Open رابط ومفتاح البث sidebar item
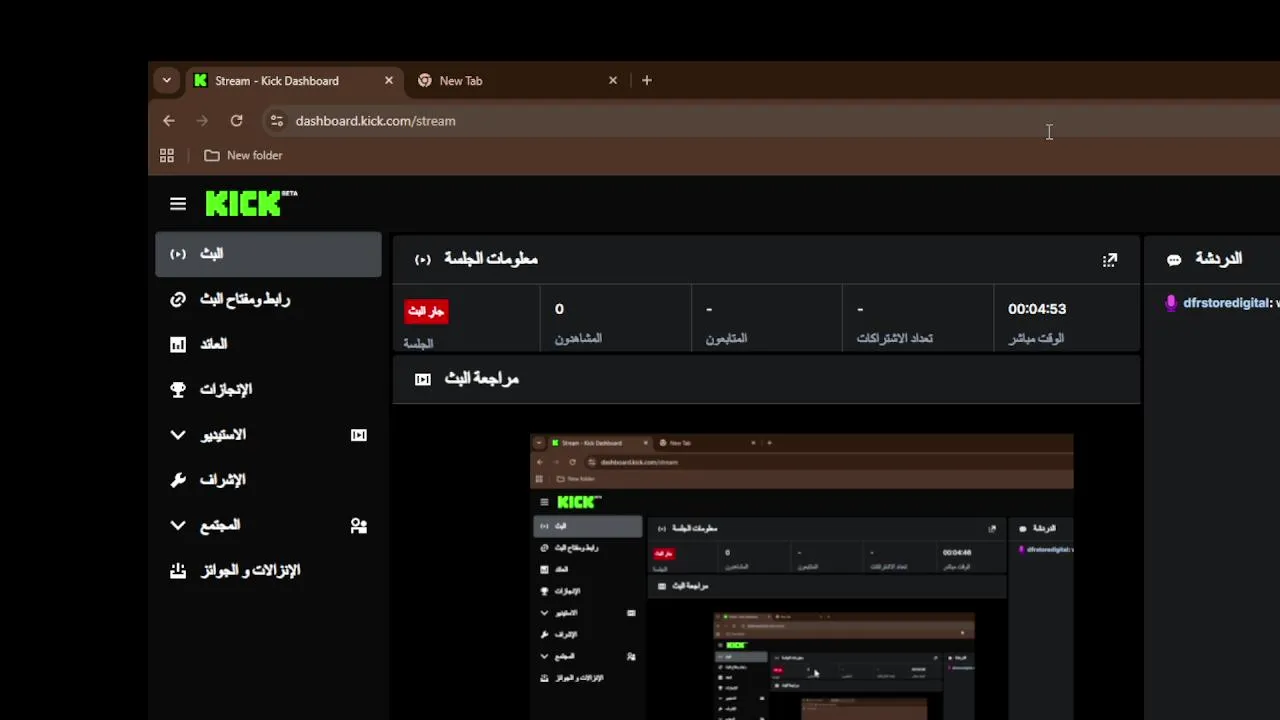This screenshot has width=1280, height=720. pyautogui.click(x=268, y=299)
